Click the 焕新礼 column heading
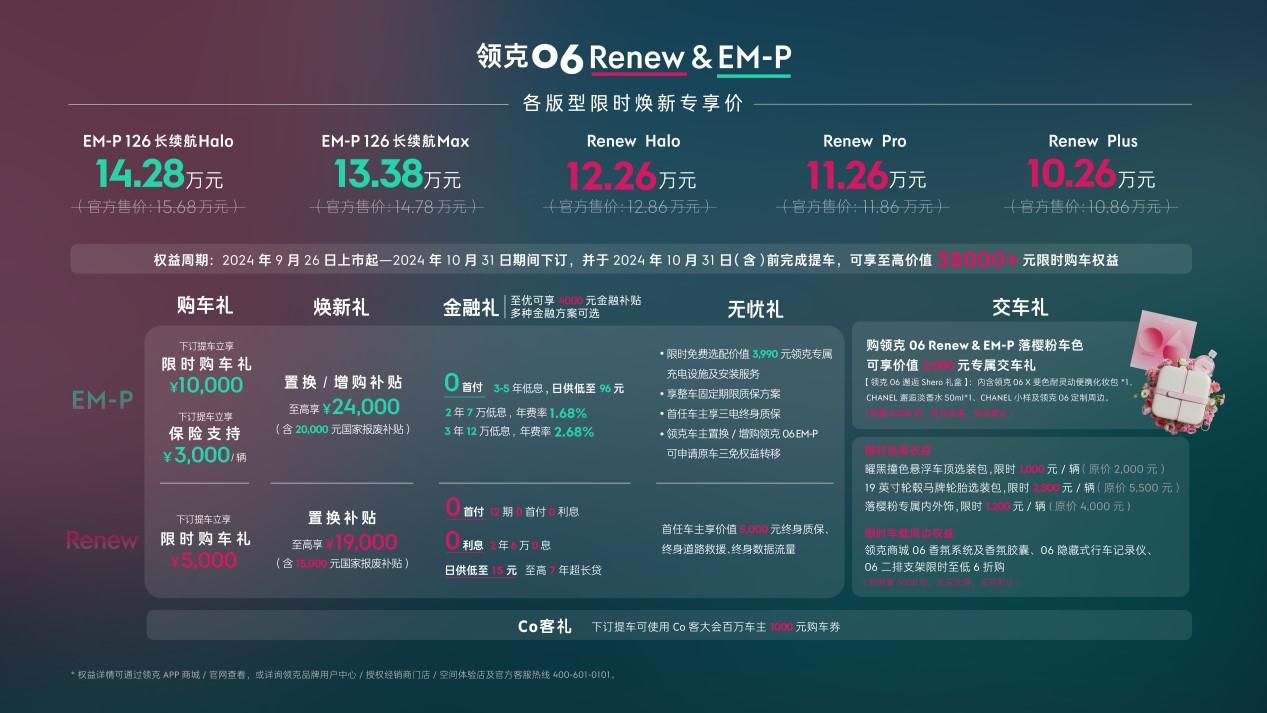The width and height of the screenshot is (1267, 713). pyautogui.click(x=342, y=307)
